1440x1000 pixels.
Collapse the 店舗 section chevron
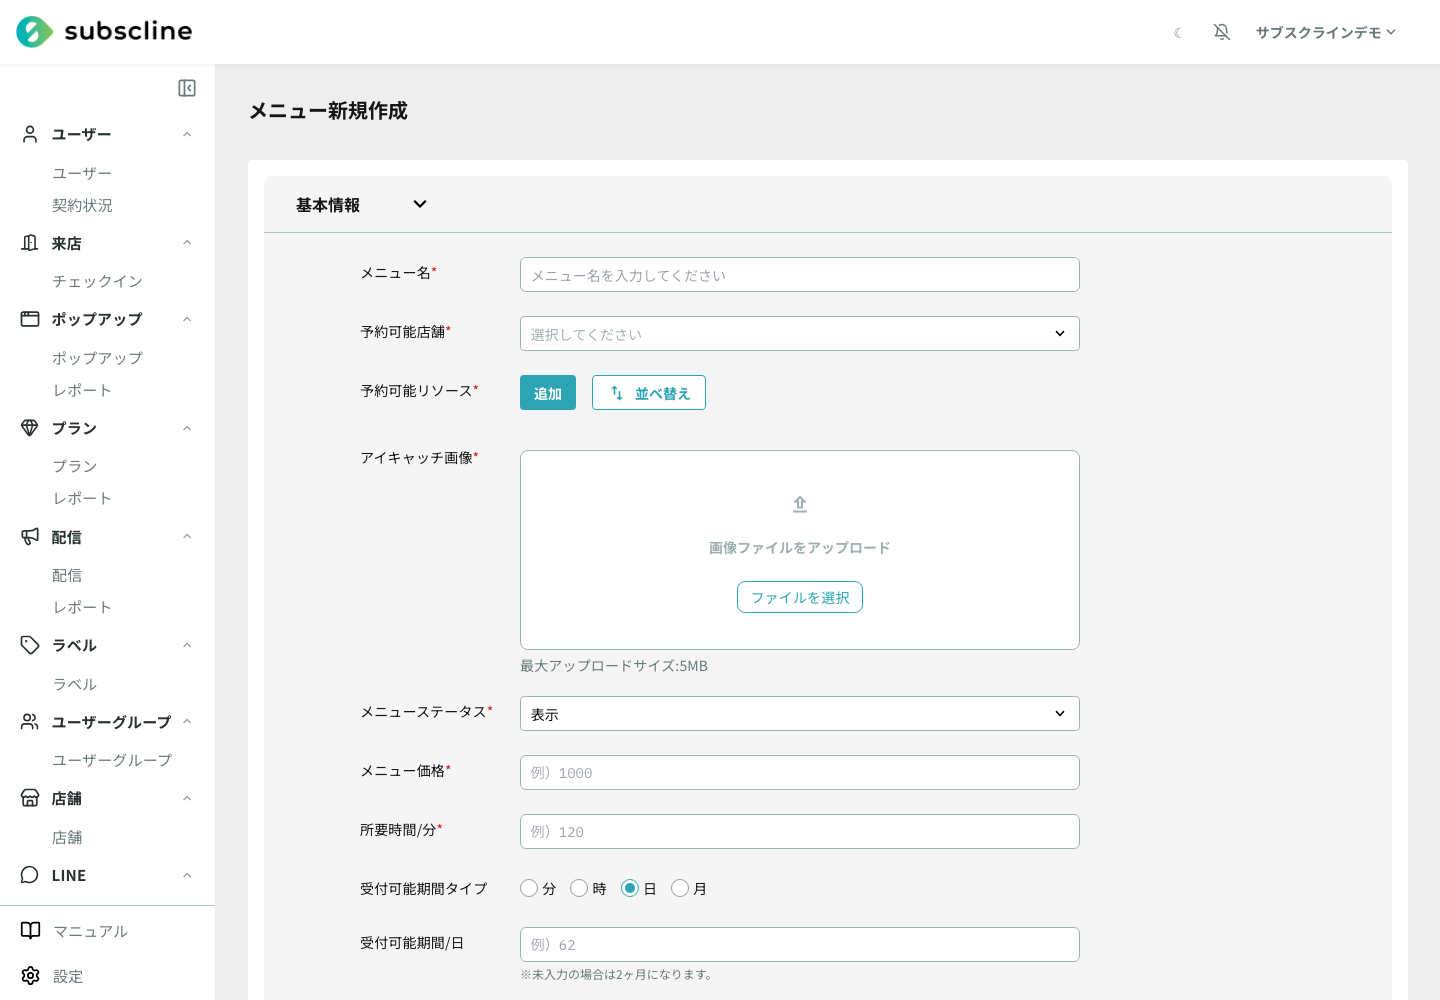click(x=187, y=798)
